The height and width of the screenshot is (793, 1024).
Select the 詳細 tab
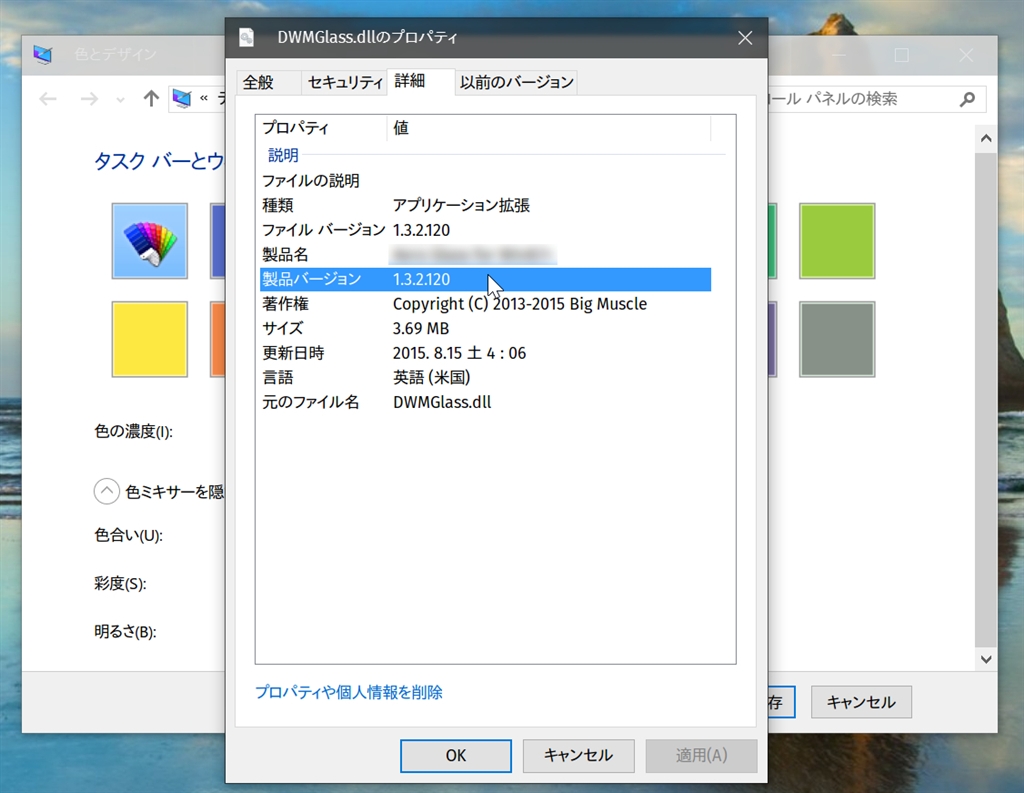[421, 81]
